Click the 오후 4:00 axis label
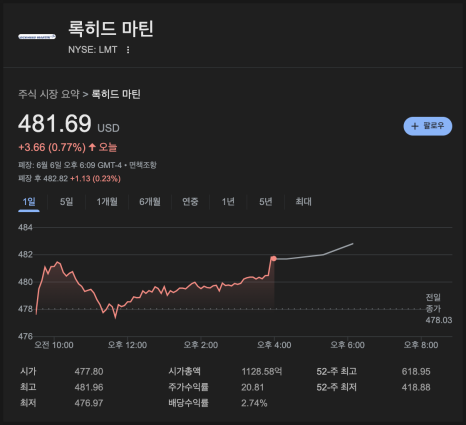The image size is (466, 425). point(274,345)
